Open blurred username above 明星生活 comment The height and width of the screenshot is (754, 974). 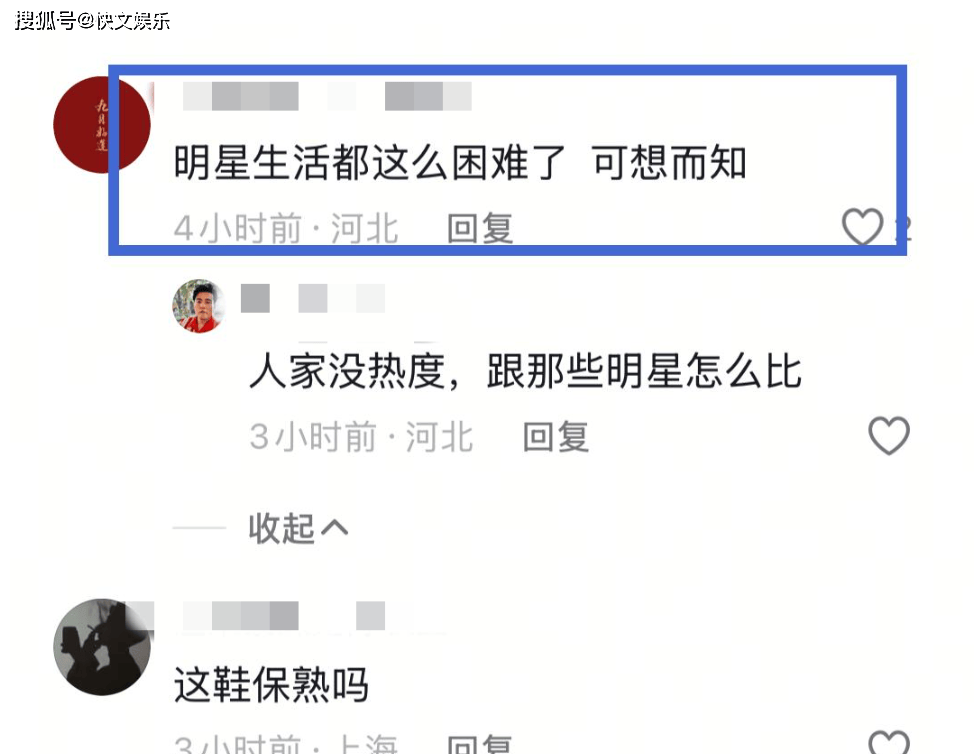pyautogui.click(x=327, y=96)
